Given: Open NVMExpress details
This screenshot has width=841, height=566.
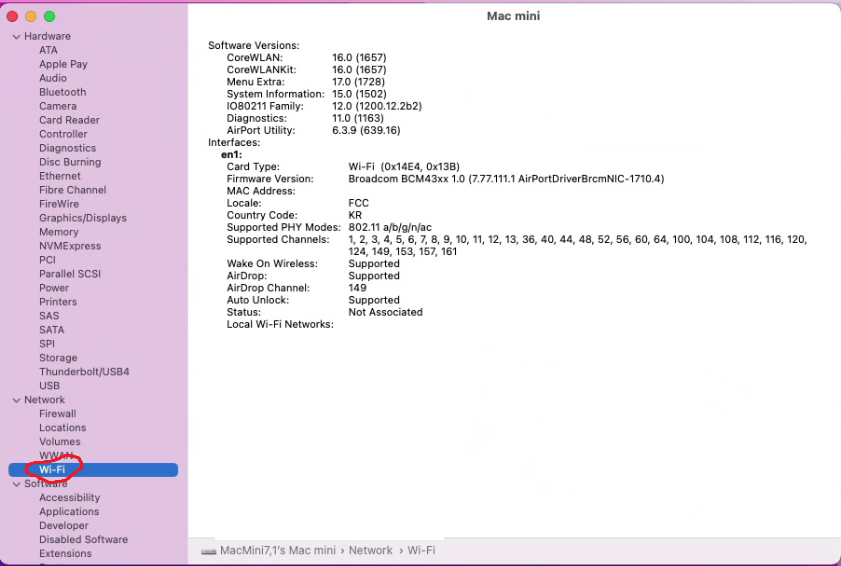Looking at the screenshot, I should (70, 246).
